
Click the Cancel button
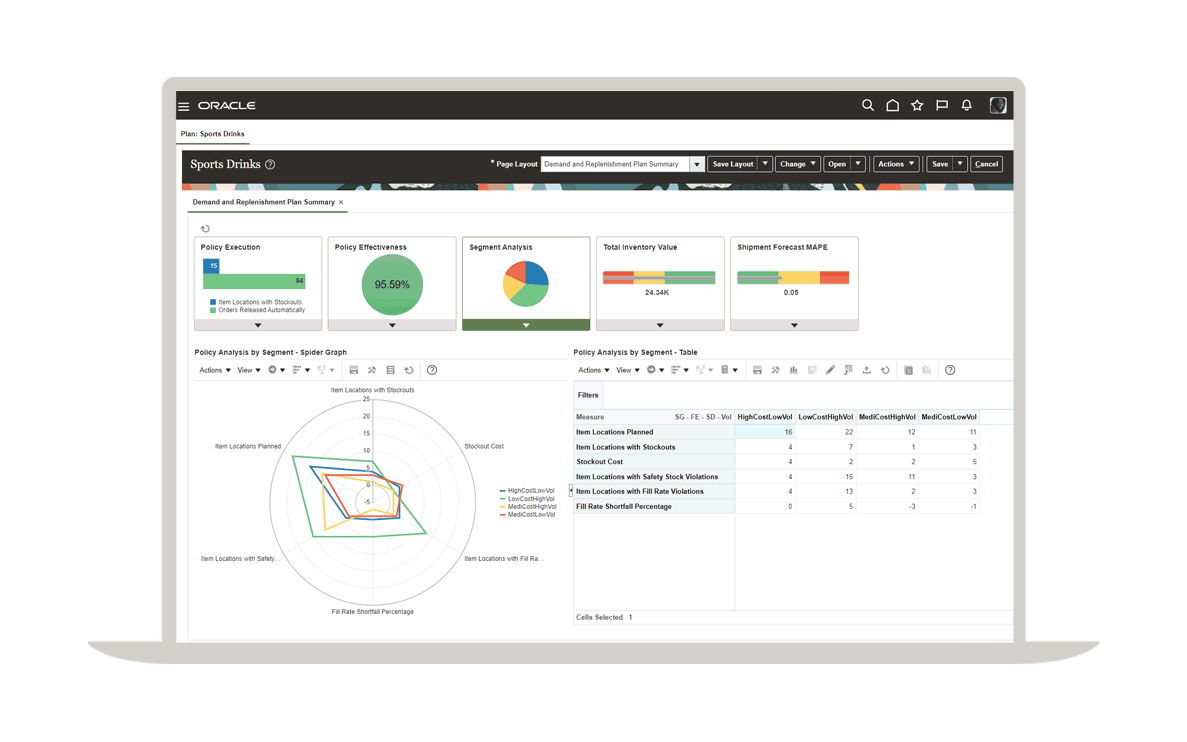[986, 164]
